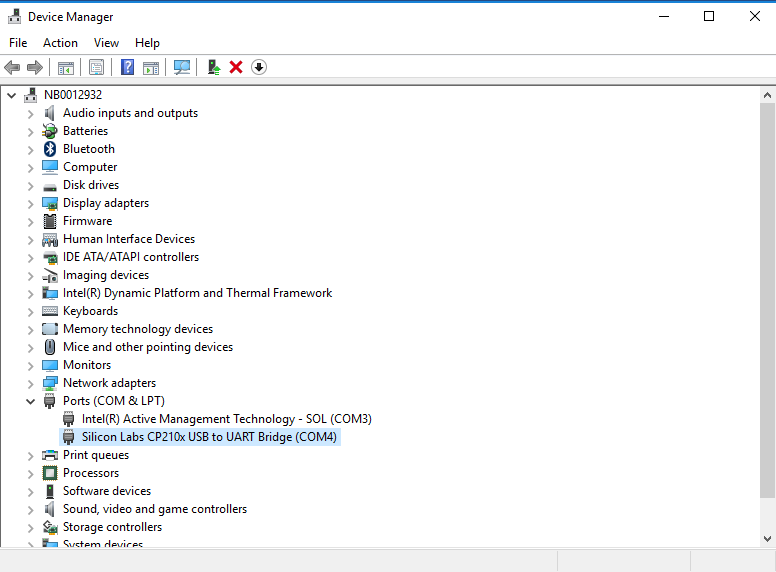Open the View menu
776x572 pixels.
pyautogui.click(x=106, y=43)
